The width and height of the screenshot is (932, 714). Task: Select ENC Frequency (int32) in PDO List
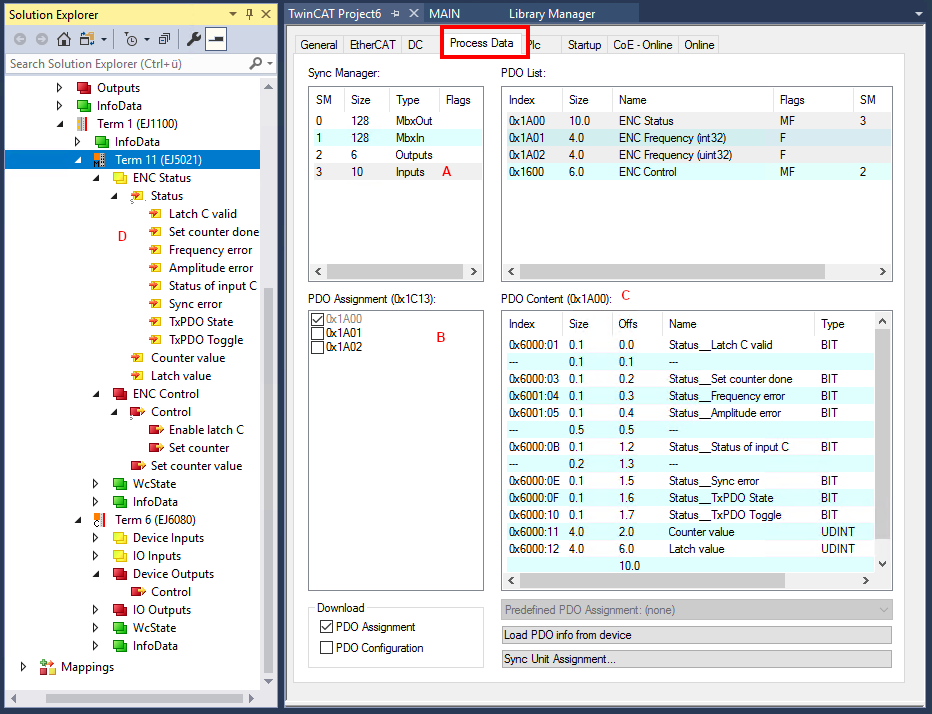[x=697, y=138]
